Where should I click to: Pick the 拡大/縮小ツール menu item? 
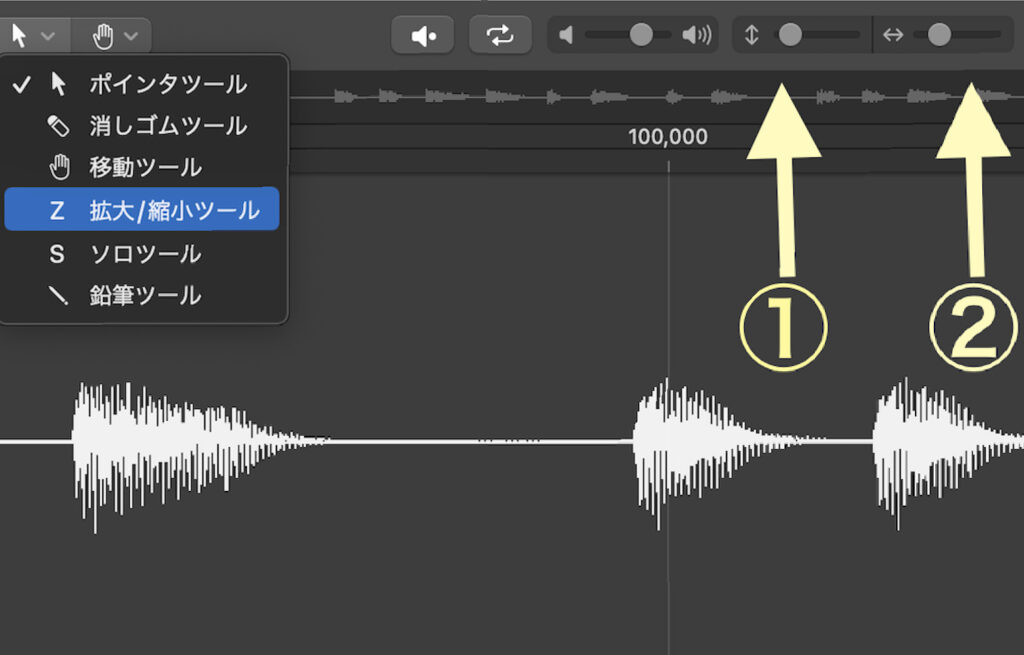point(174,211)
